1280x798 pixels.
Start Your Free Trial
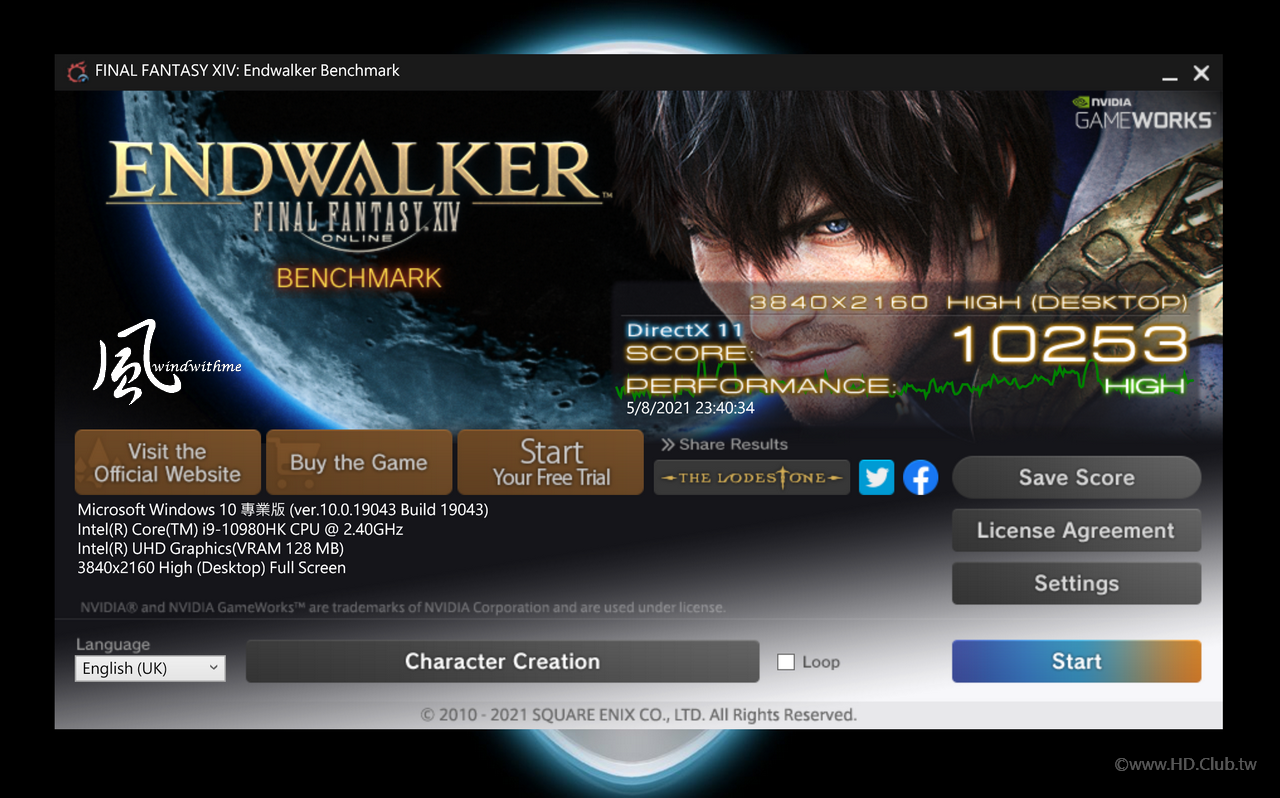(550, 462)
